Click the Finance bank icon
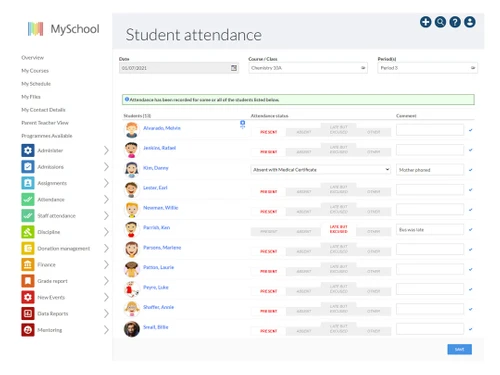This screenshot has height=375, width=500. [x=28, y=265]
